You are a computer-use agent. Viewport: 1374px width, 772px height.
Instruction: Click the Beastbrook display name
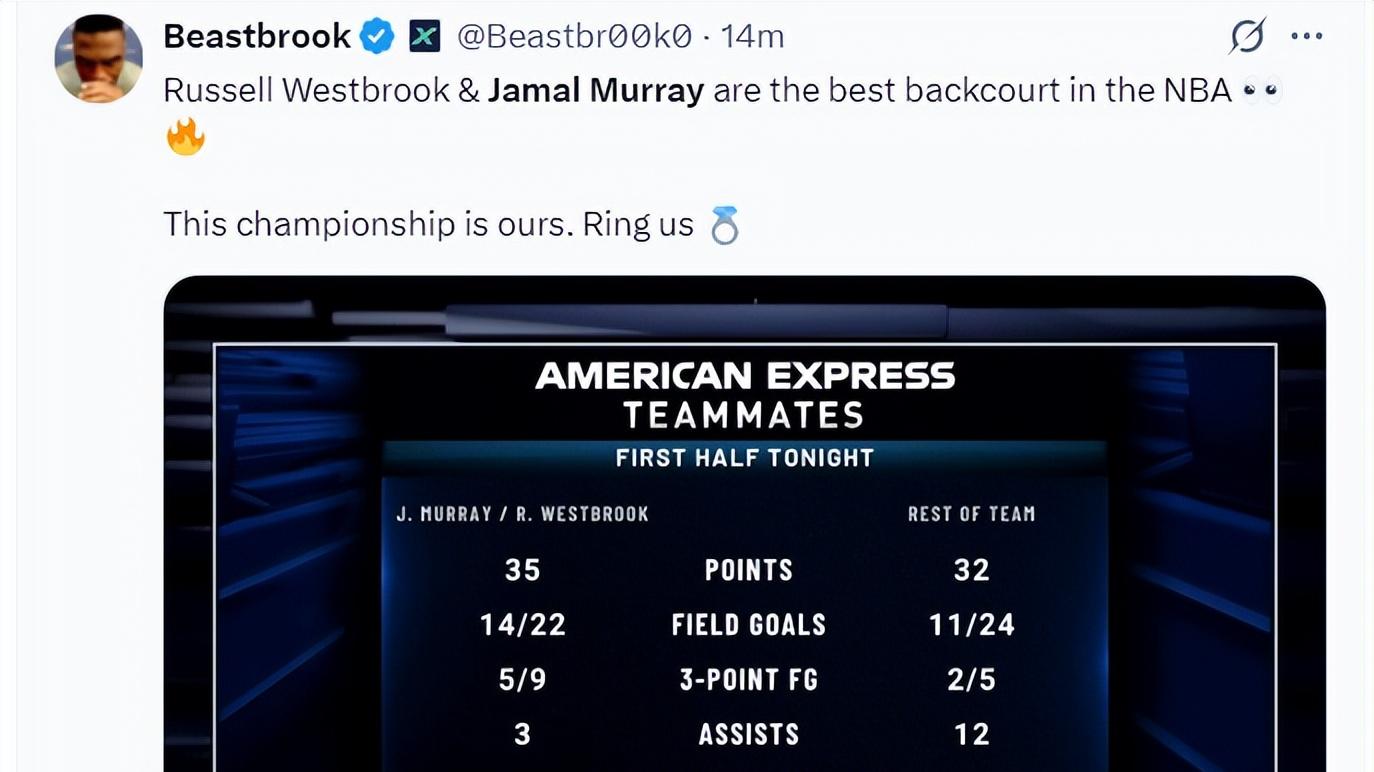257,37
